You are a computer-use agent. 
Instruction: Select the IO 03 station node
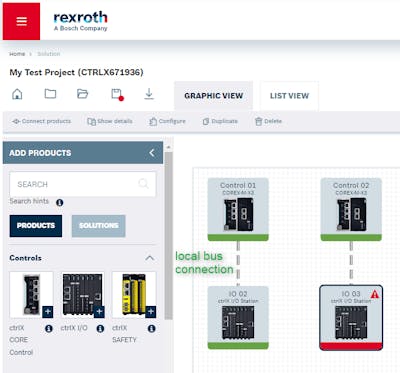[x=351, y=317]
